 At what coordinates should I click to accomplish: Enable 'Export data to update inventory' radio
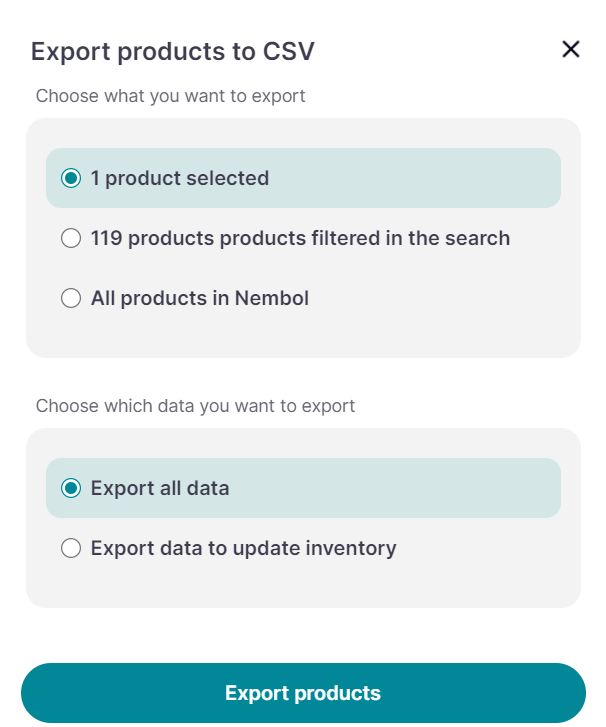coord(71,549)
